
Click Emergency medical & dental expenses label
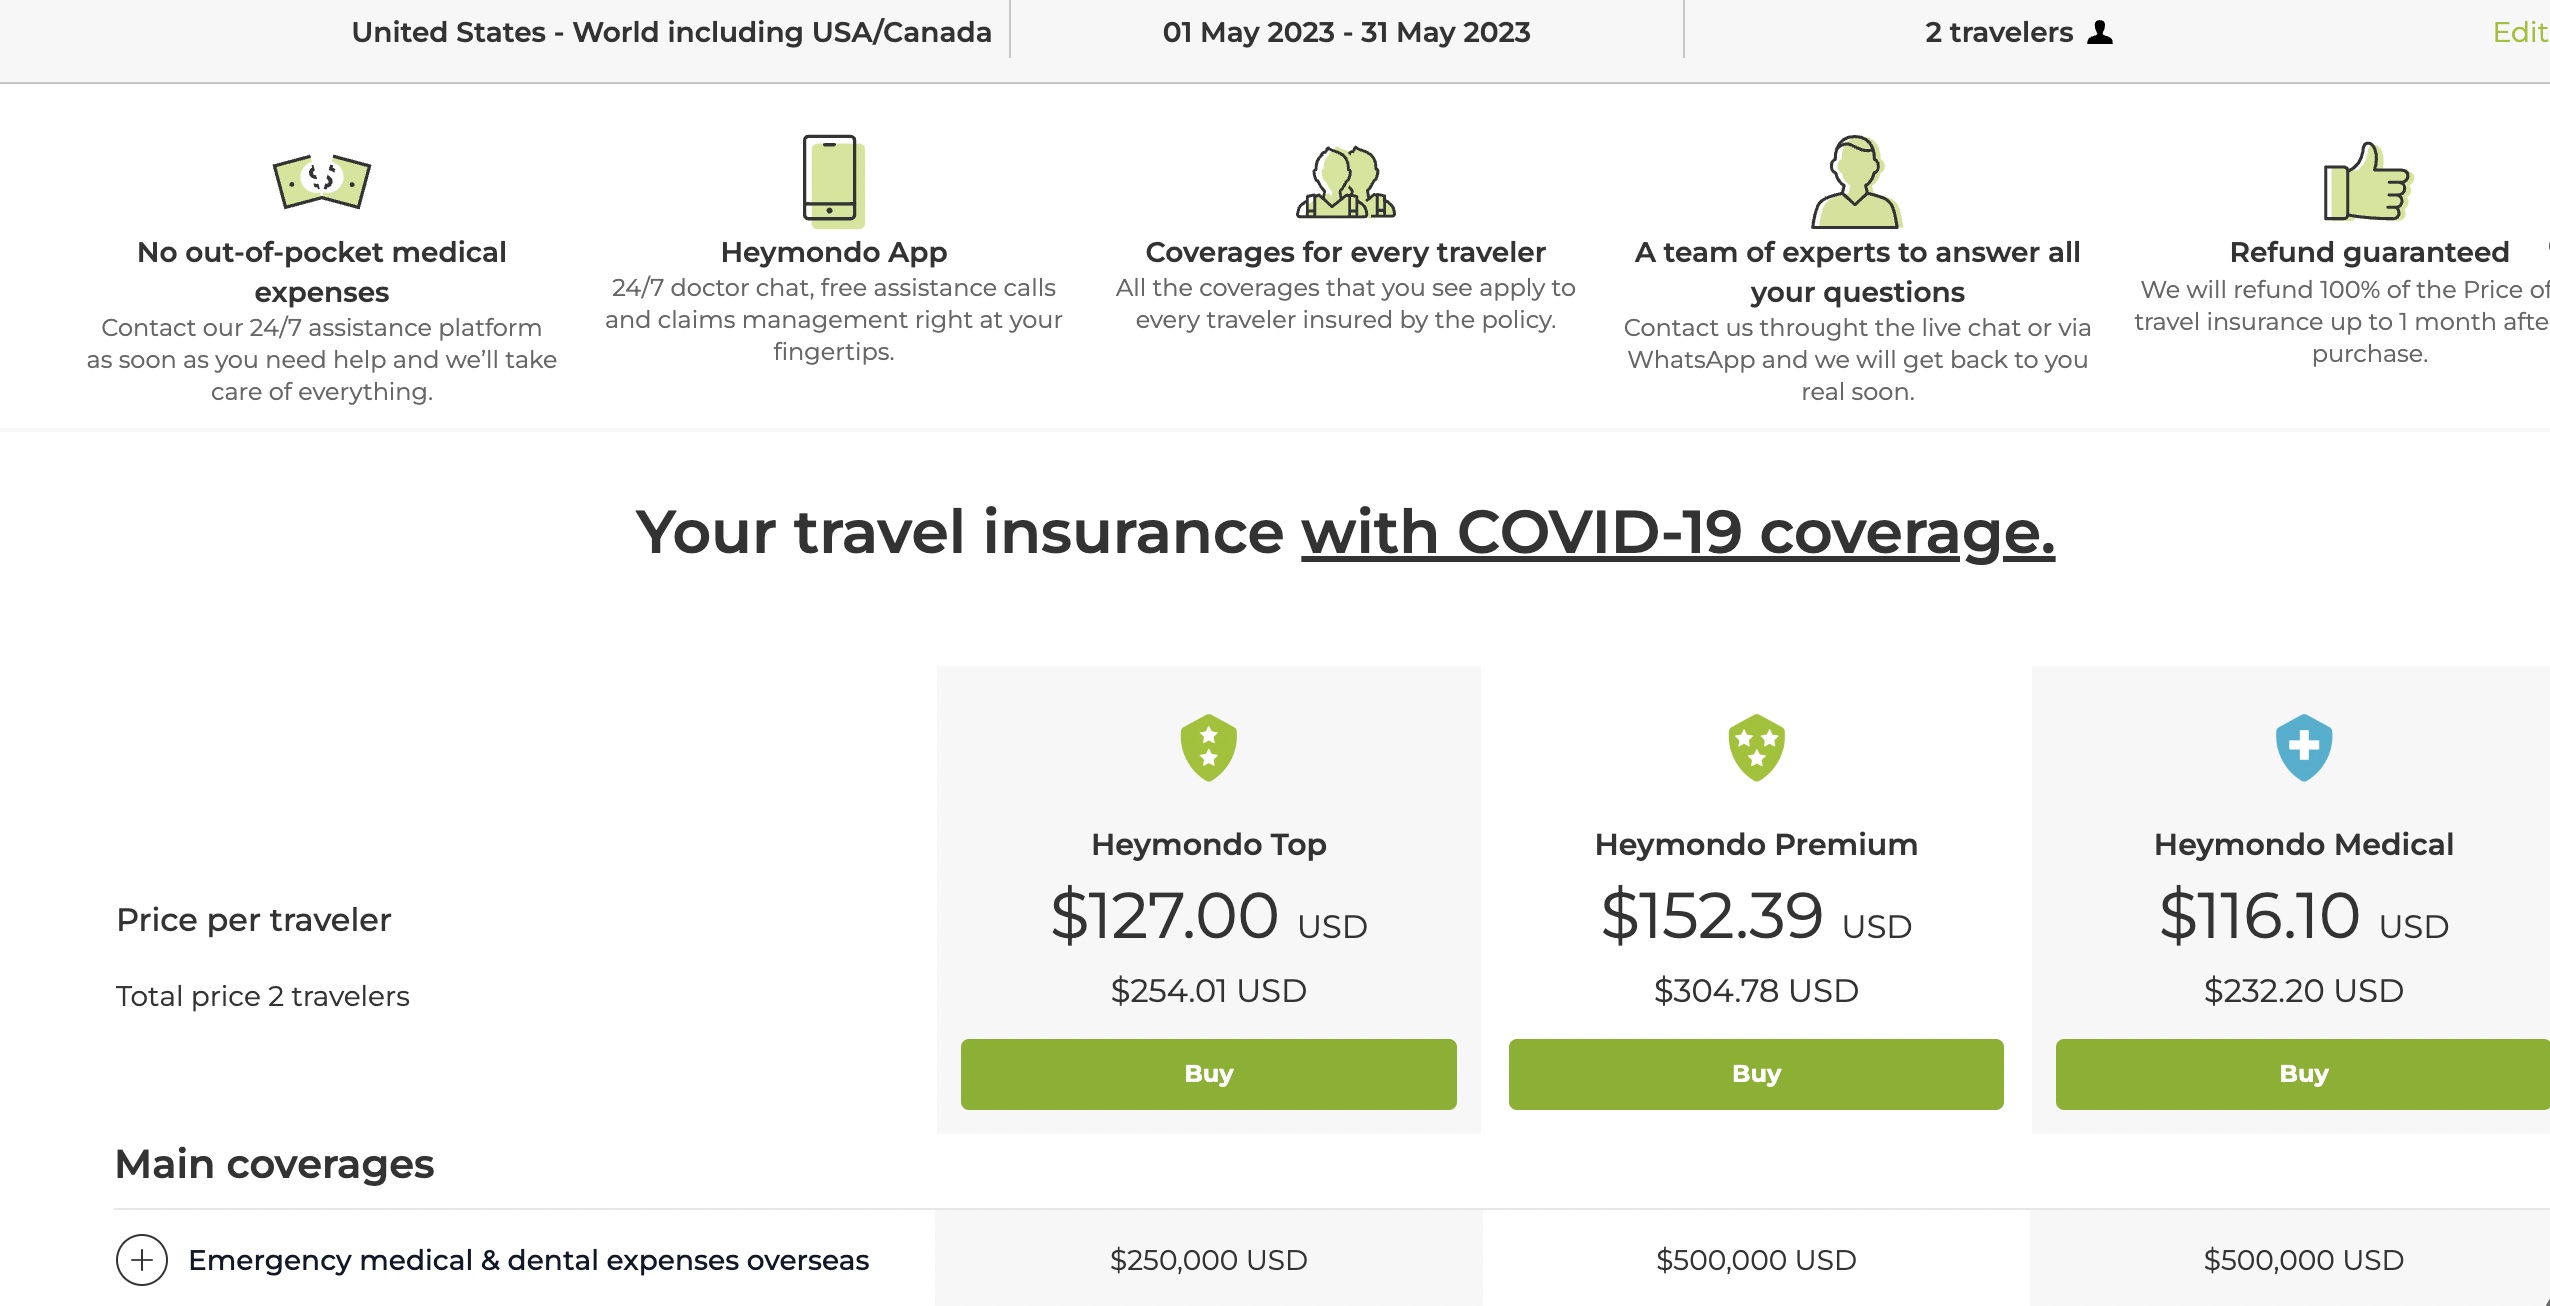[528, 1260]
